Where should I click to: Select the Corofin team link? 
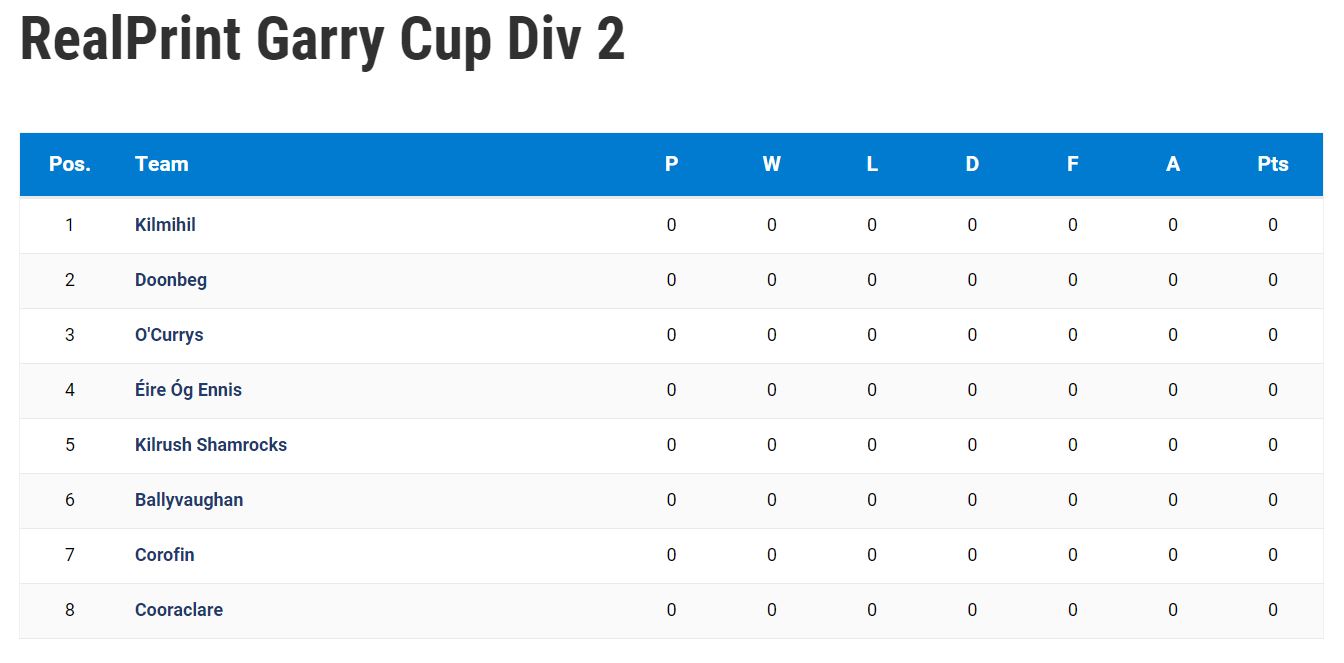coord(165,555)
